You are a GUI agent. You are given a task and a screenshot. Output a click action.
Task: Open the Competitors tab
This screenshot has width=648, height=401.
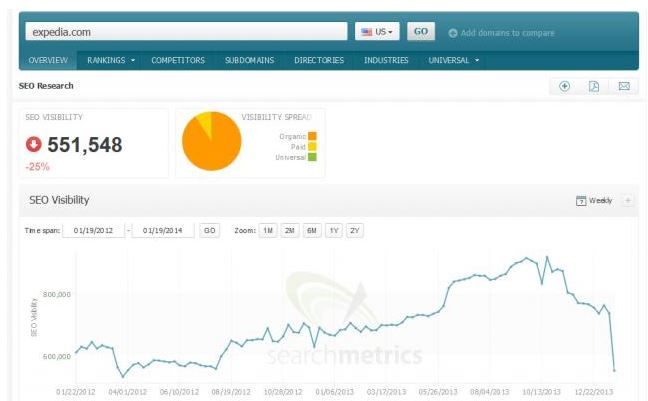pos(178,60)
